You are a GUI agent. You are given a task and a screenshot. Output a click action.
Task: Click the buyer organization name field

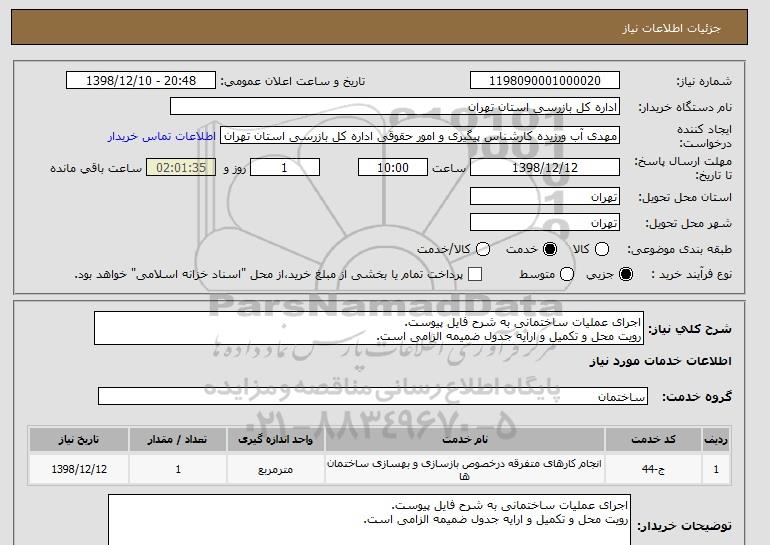click(x=395, y=107)
